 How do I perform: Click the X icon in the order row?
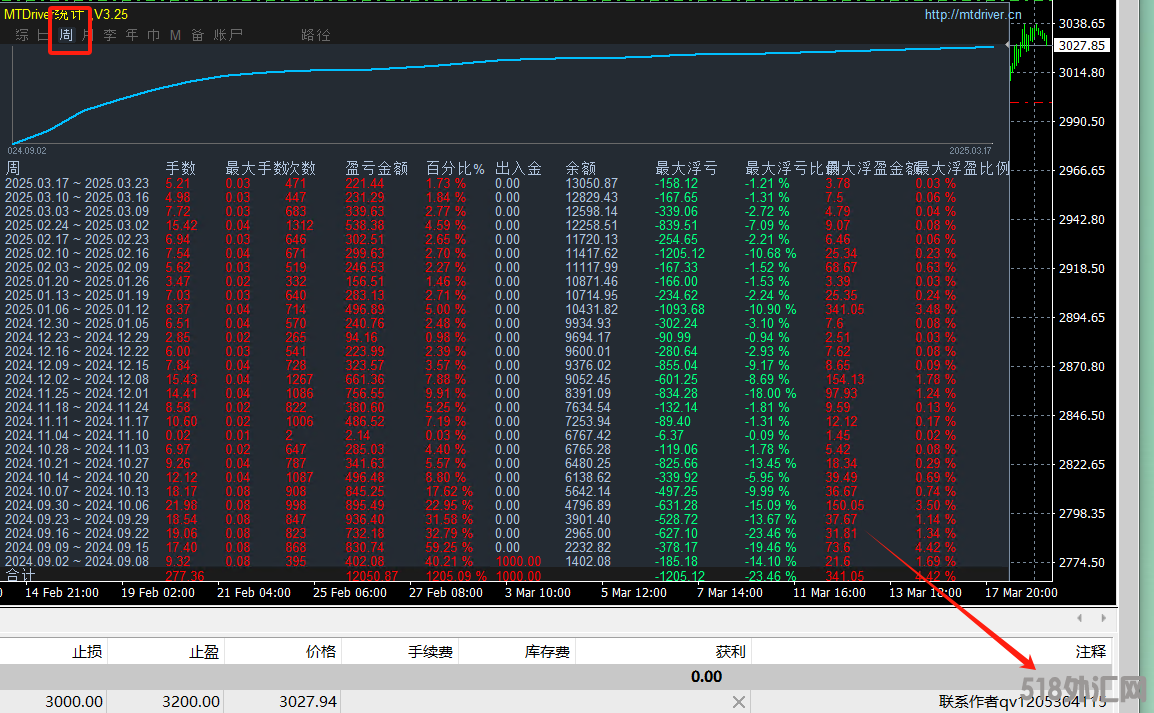[x=739, y=702]
